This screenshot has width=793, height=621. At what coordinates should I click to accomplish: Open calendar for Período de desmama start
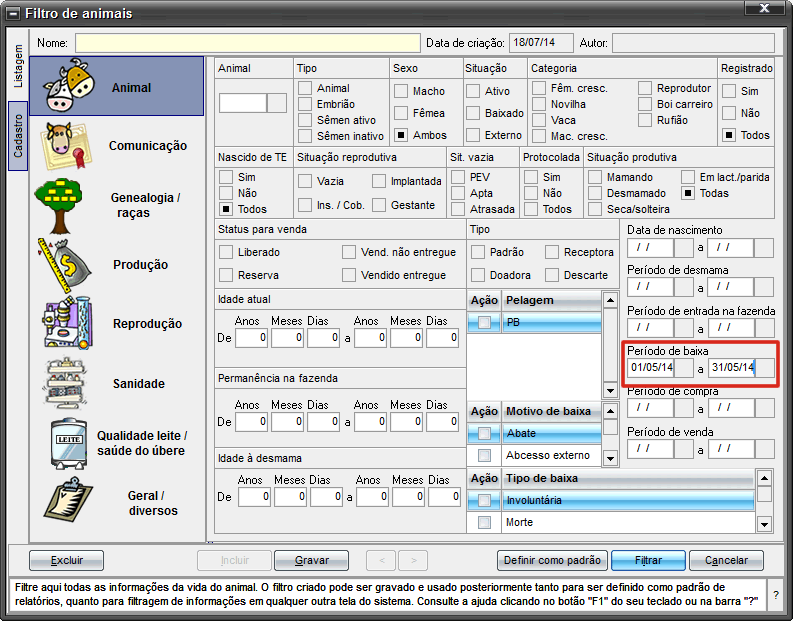[x=684, y=287]
